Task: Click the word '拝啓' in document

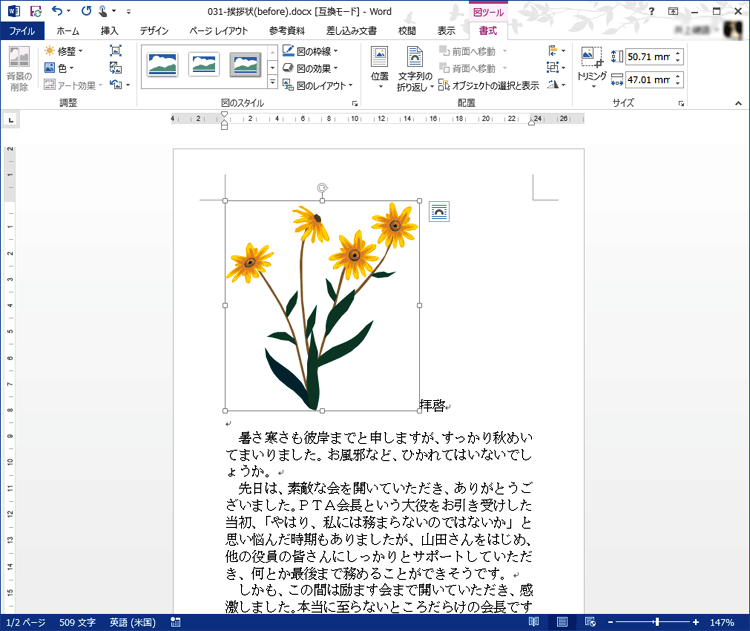Action: 432,406
